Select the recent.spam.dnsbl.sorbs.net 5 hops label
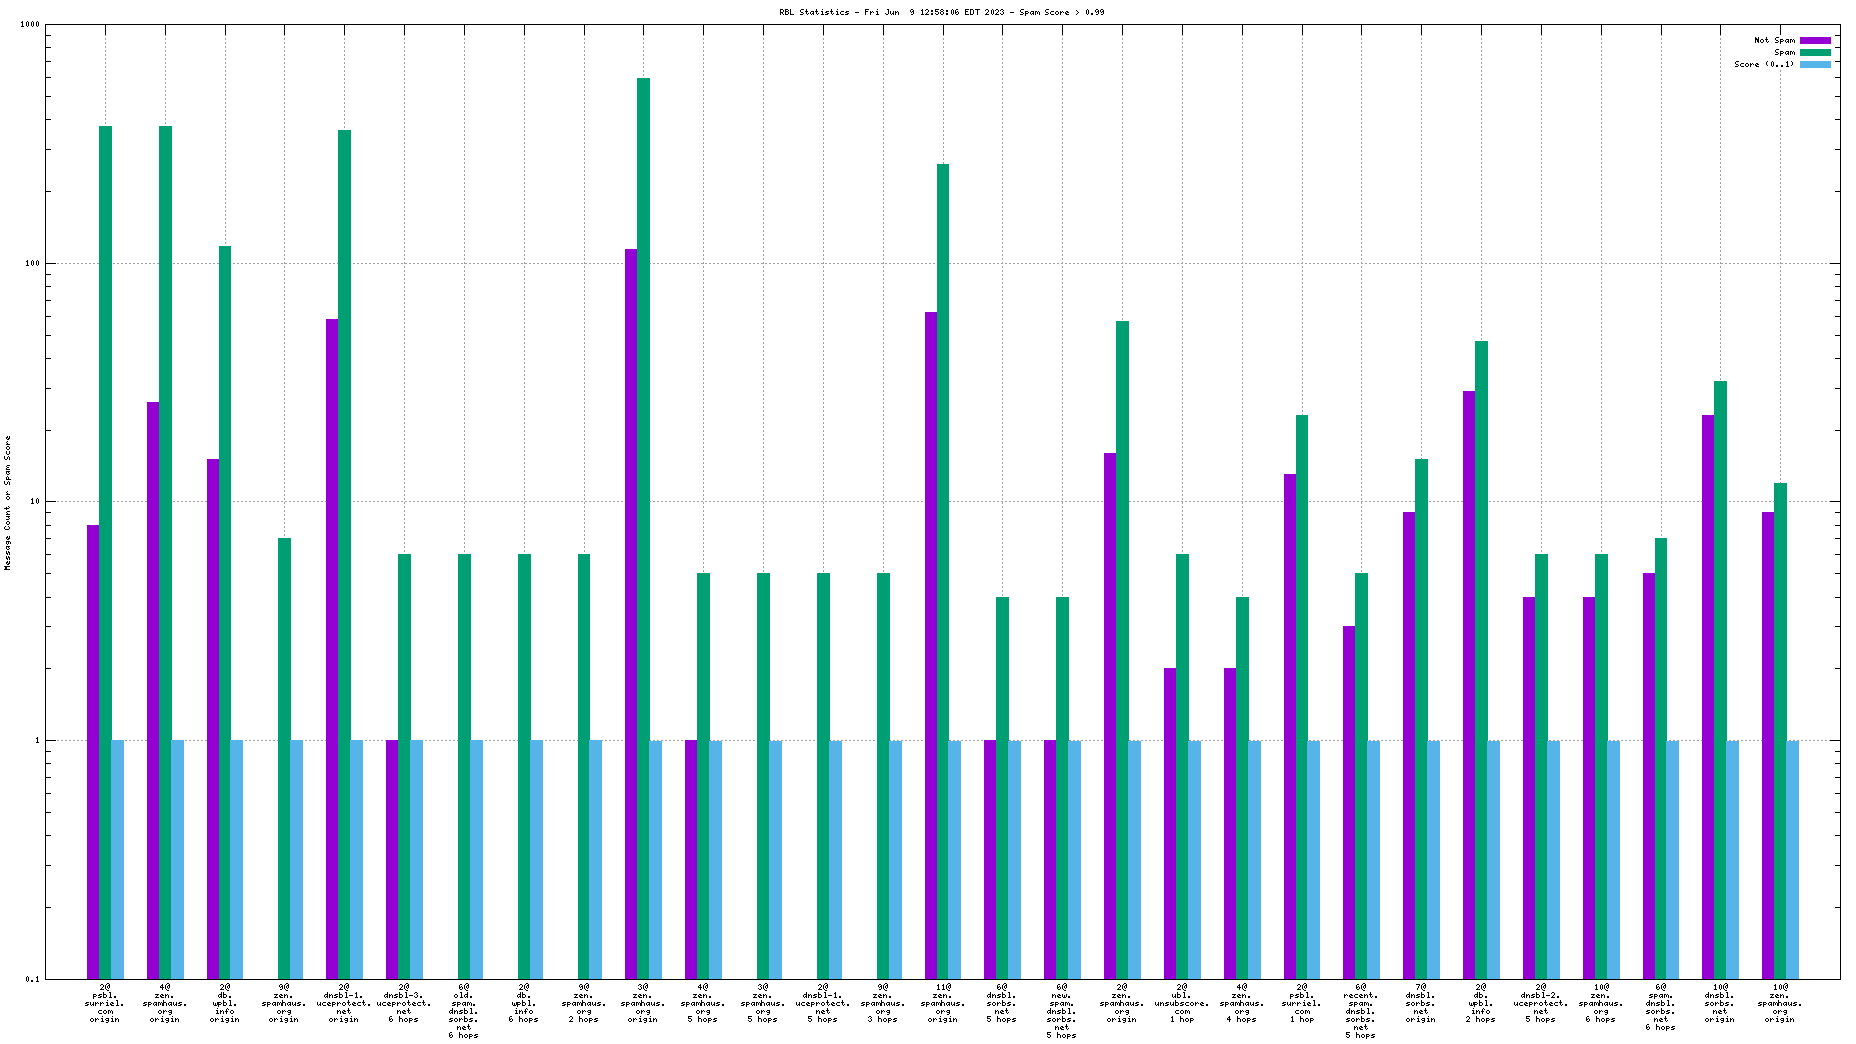The width and height of the screenshot is (1856, 1044). pos(1361,1011)
